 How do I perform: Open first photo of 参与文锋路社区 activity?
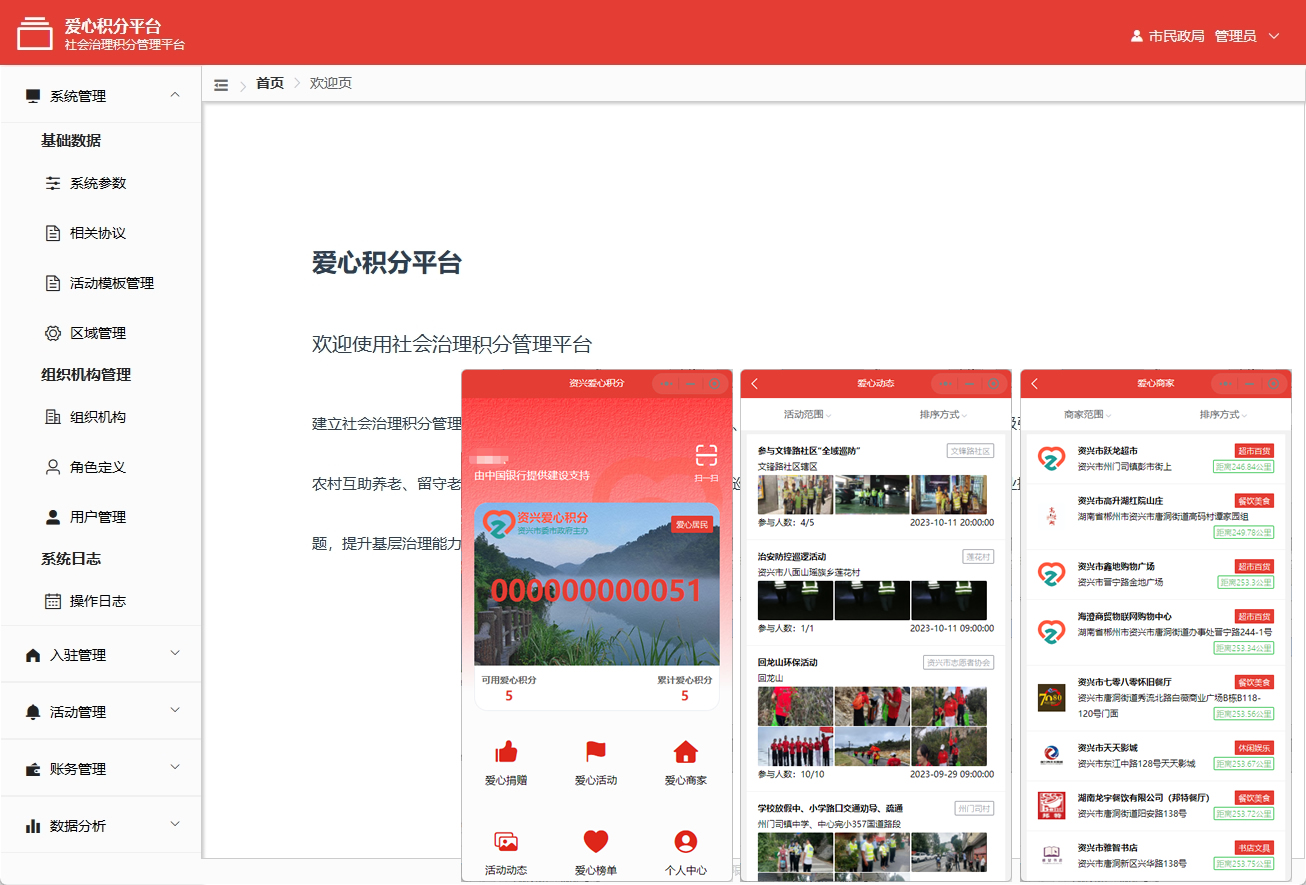click(795, 495)
